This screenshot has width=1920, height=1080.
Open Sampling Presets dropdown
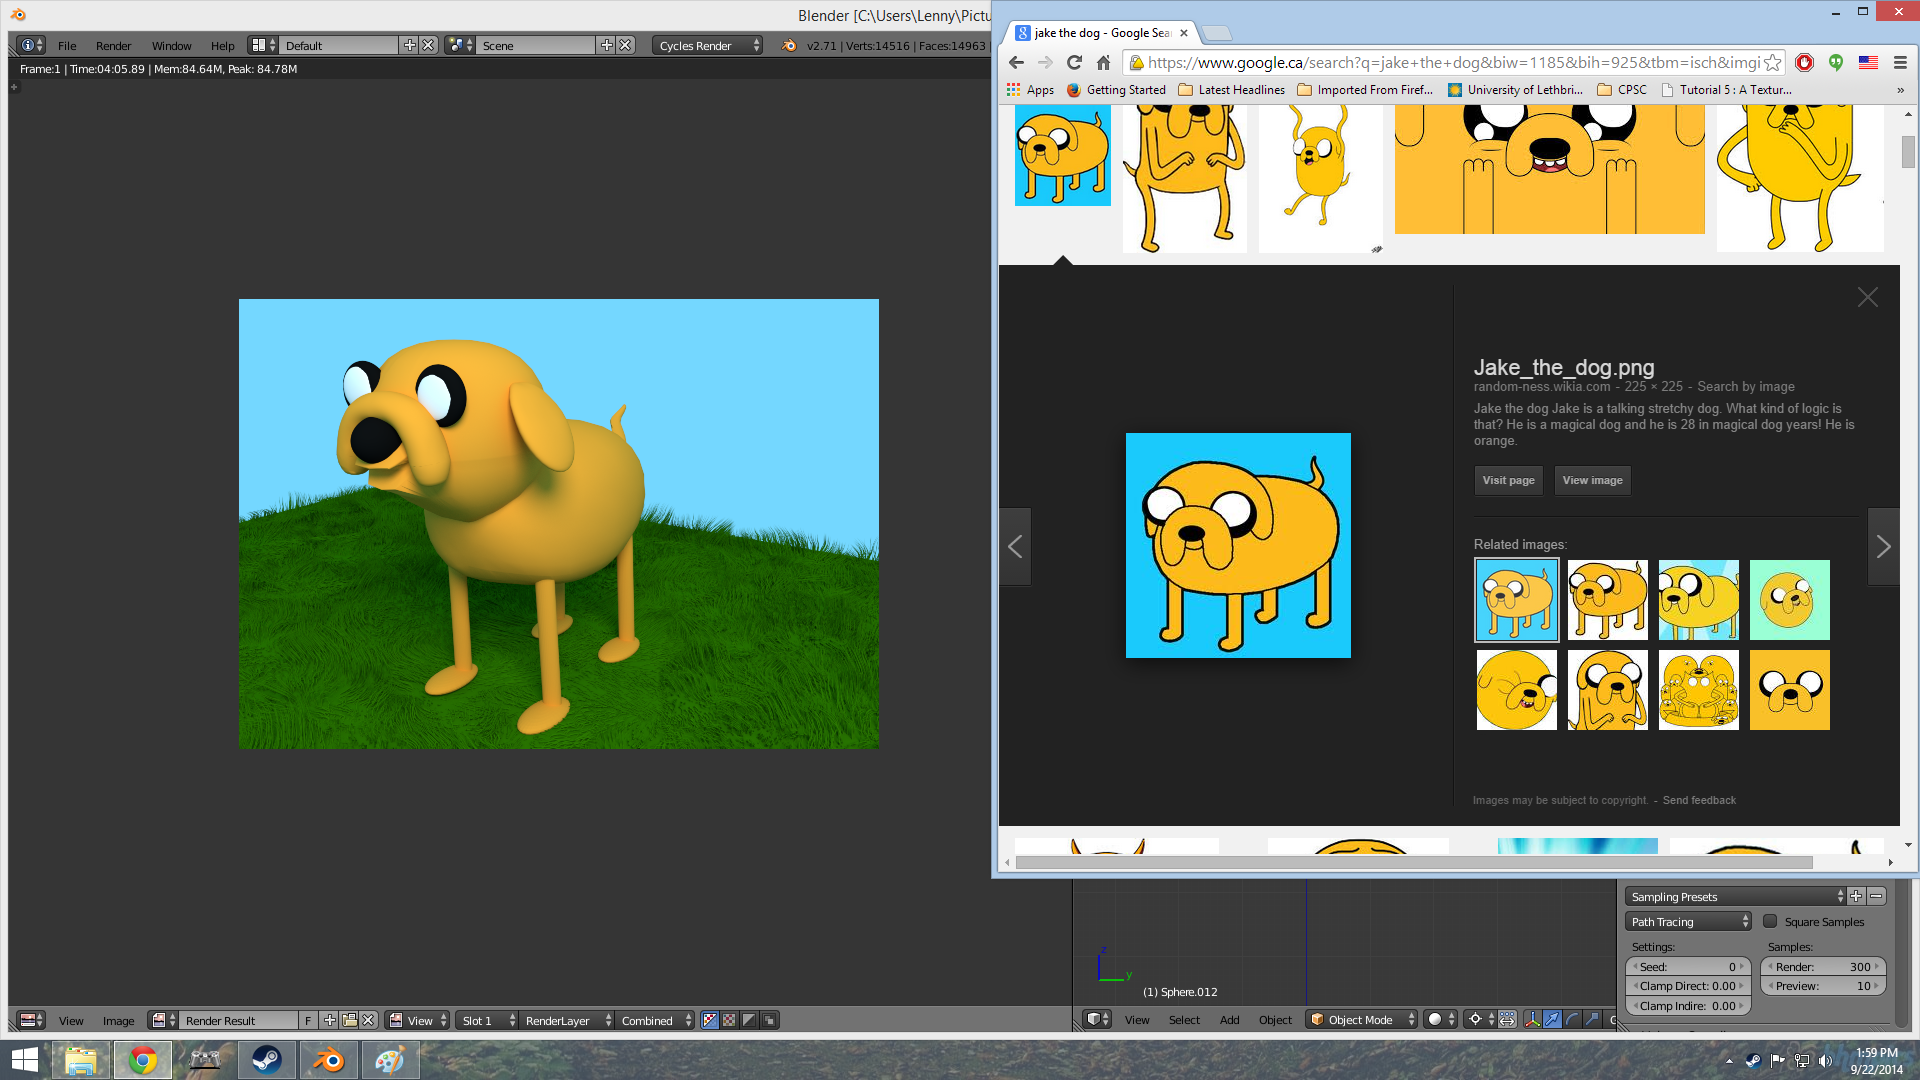click(1735, 896)
